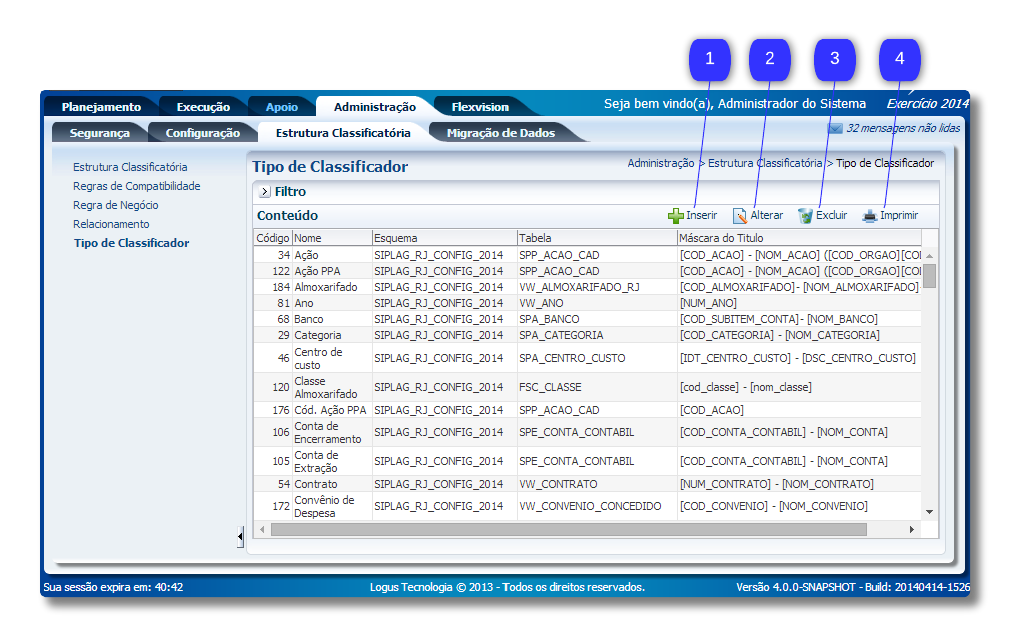The height and width of the screenshot is (637, 1010).
Task: Select the Segurança sub-tab
Action: pos(100,133)
